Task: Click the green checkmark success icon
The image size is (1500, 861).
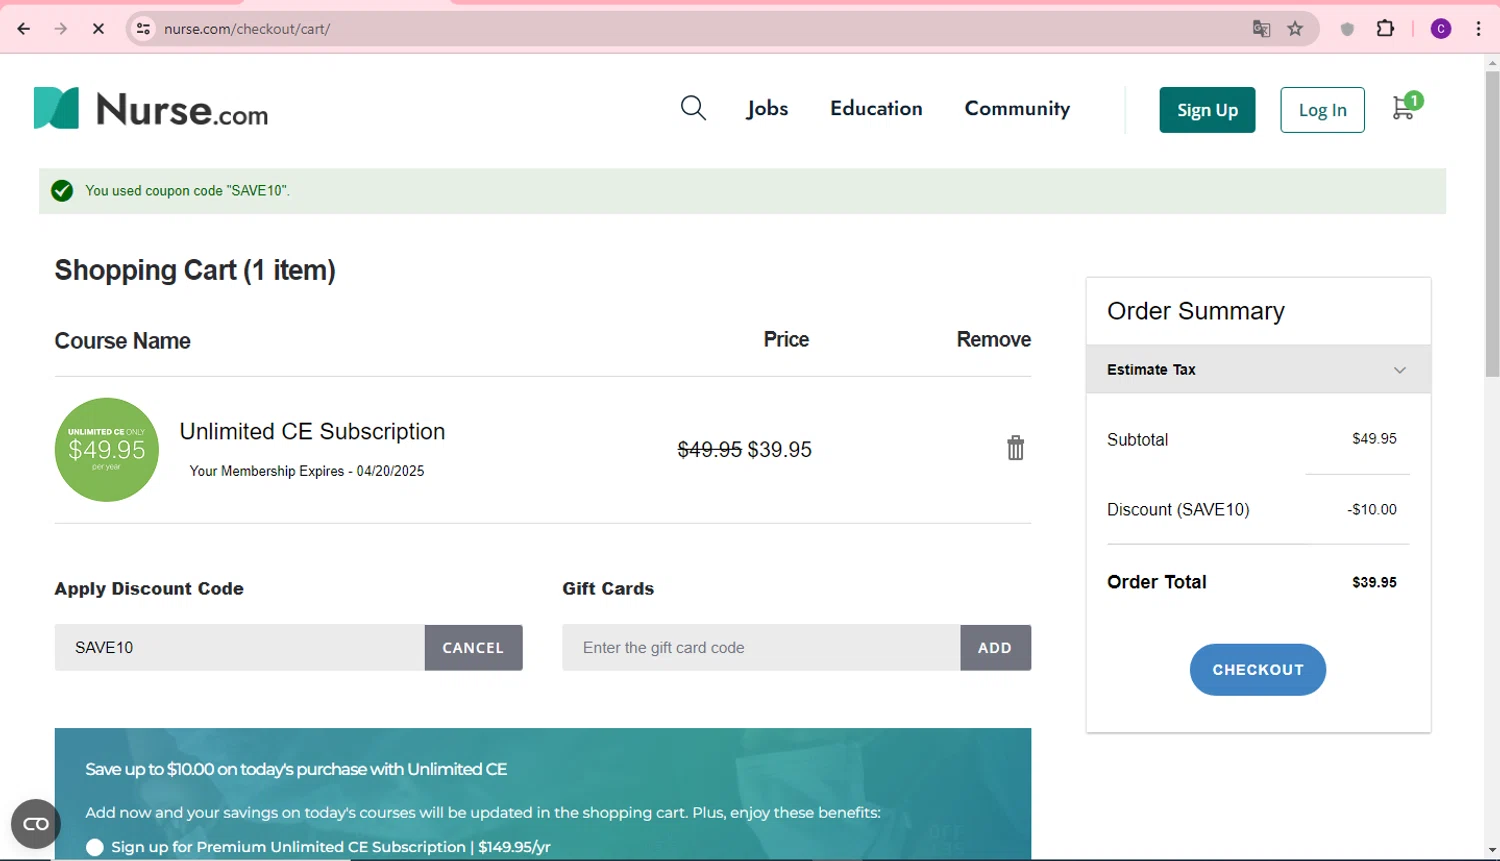Action: click(x=62, y=191)
